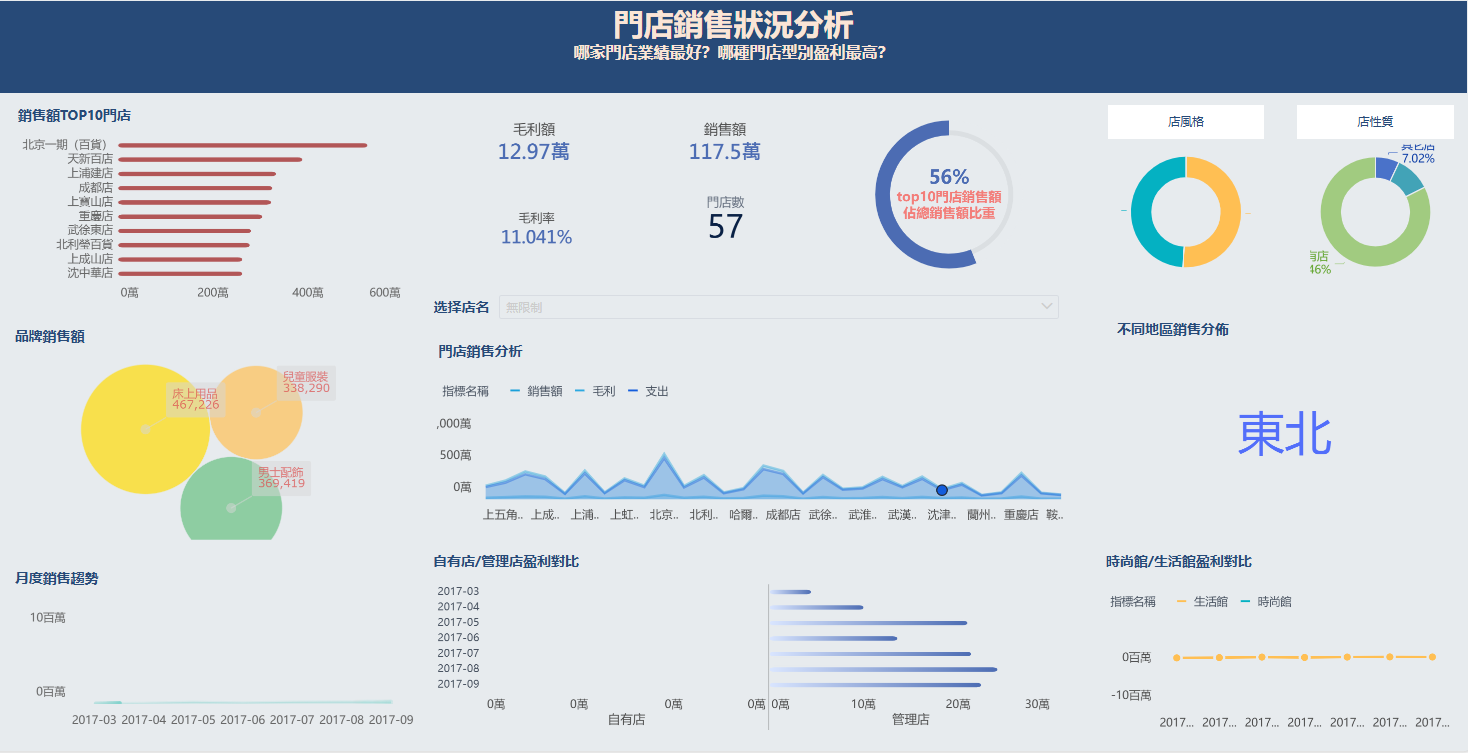1468x753 pixels.
Task: Select the 天新百貨 sales bar
Action: click(210, 159)
